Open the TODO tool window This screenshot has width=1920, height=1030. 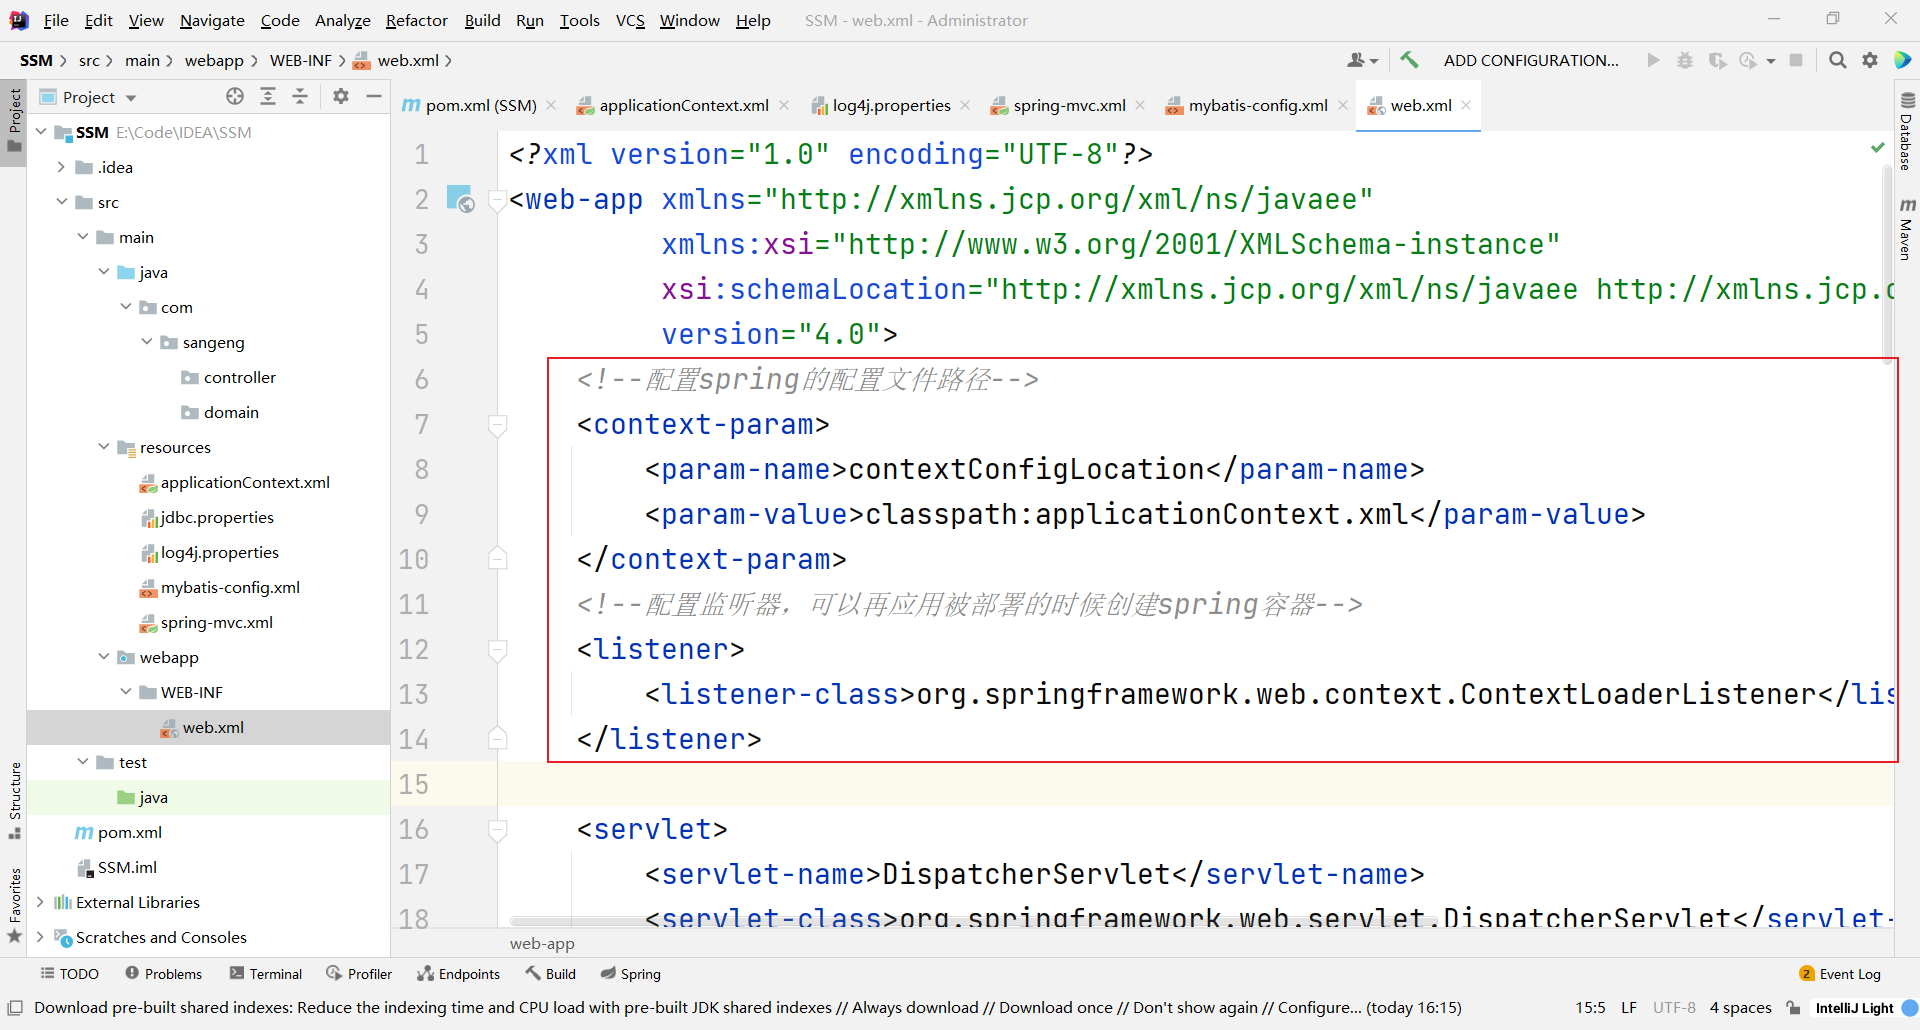pos(69,974)
